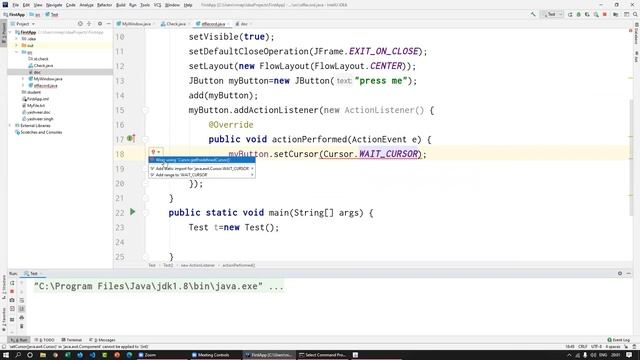Click the intention light bulb on line 18

pos(153,152)
